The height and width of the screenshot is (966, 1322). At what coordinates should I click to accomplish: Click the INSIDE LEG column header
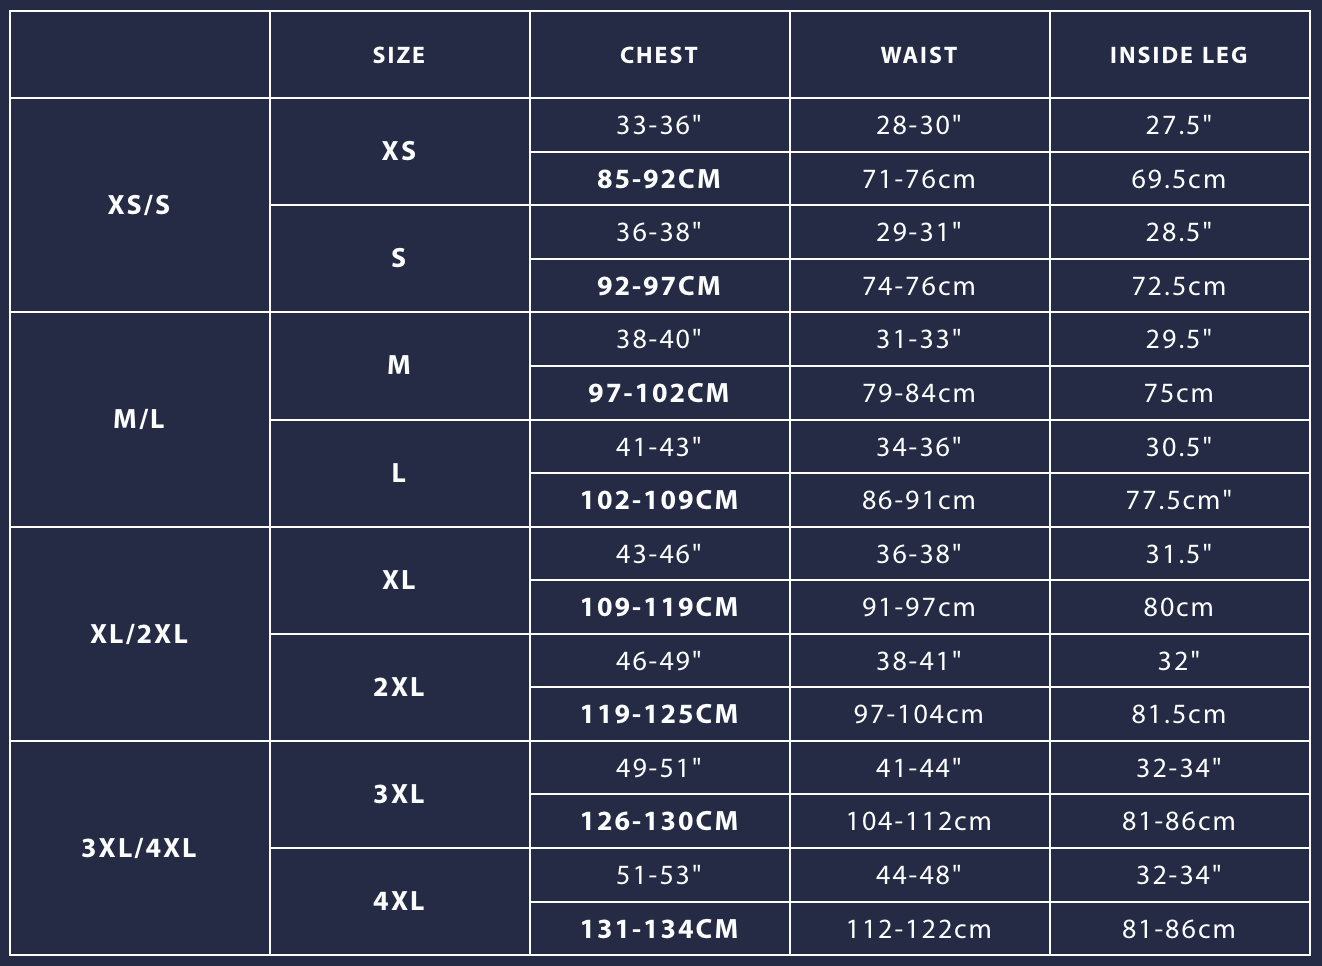coord(1179,55)
